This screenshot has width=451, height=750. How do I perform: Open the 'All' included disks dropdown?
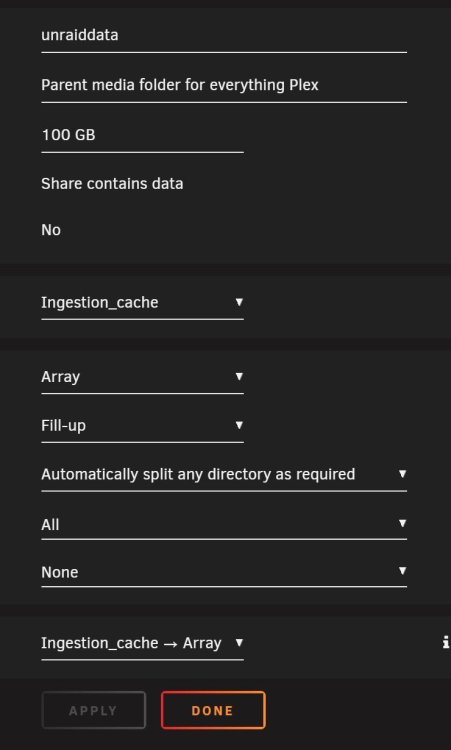[x=224, y=525]
